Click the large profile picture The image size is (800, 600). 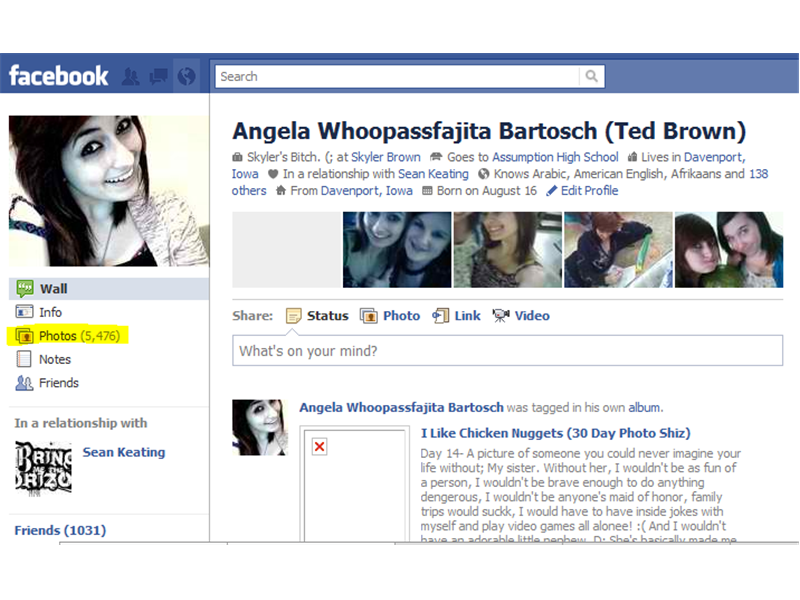[x=109, y=191]
